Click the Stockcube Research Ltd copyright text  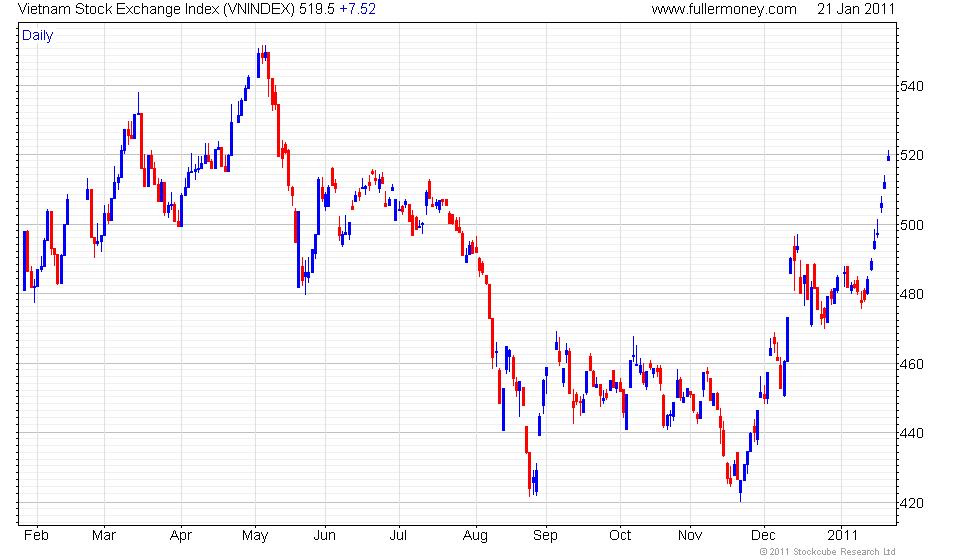click(828, 552)
